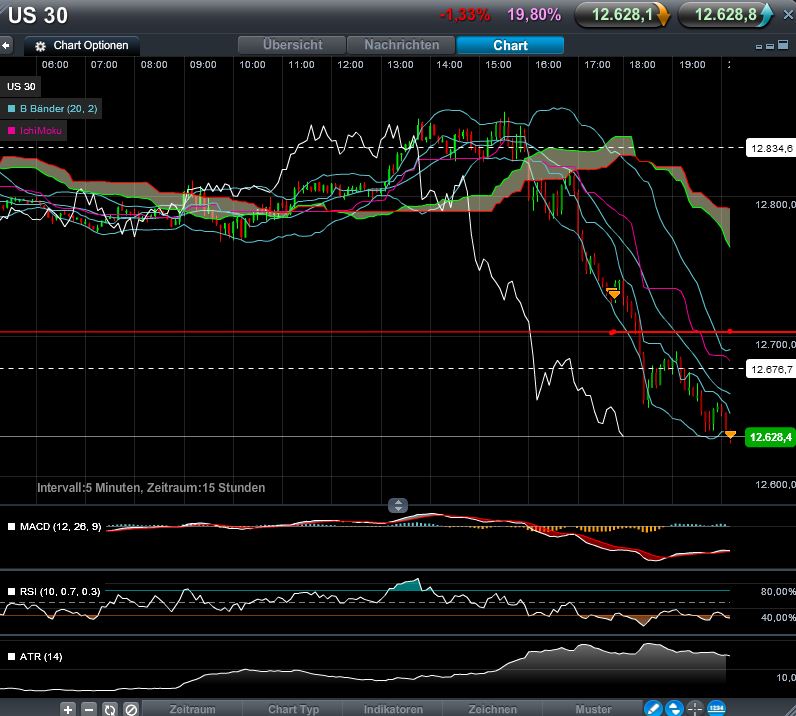
Task: Click the 12:00 time axis label
Action: click(x=350, y=64)
